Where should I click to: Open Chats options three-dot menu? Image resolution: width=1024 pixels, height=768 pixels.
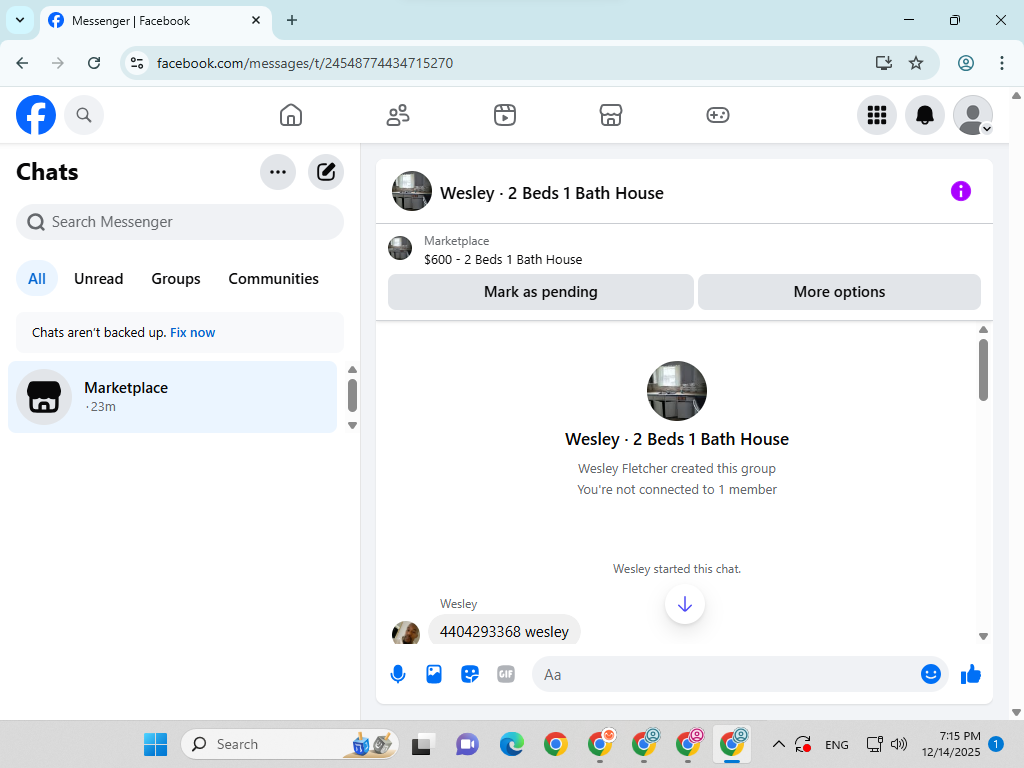point(278,172)
